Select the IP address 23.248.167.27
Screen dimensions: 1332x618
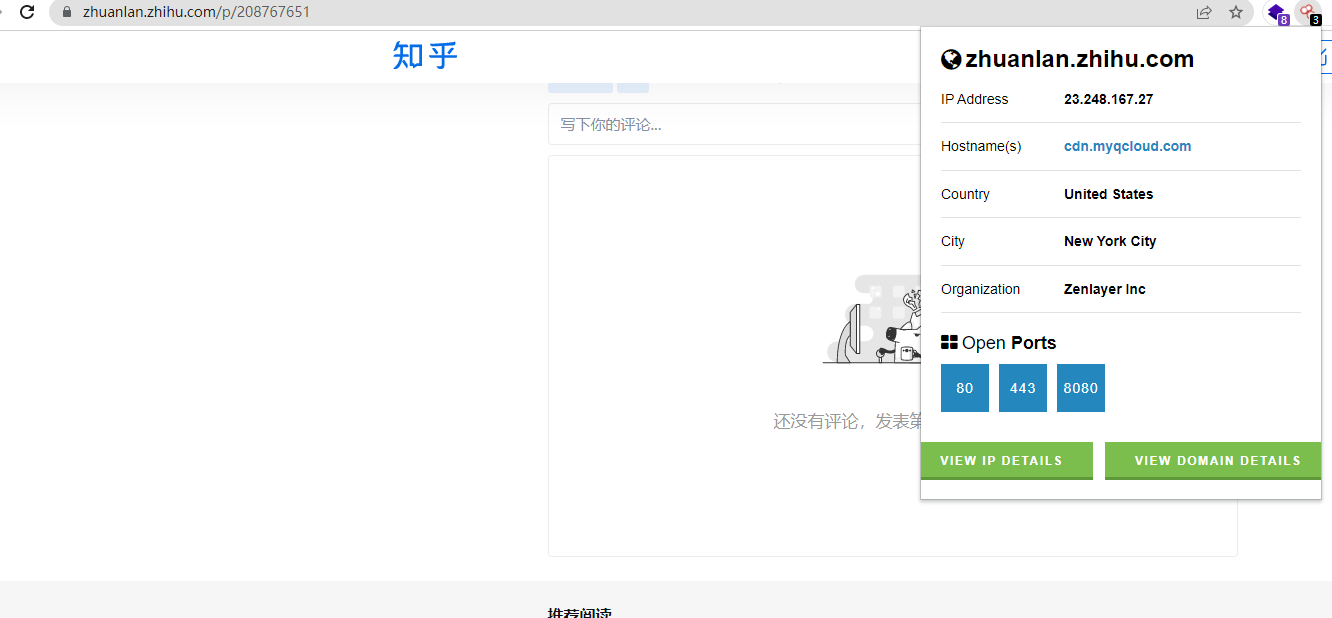(x=1108, y=99)
